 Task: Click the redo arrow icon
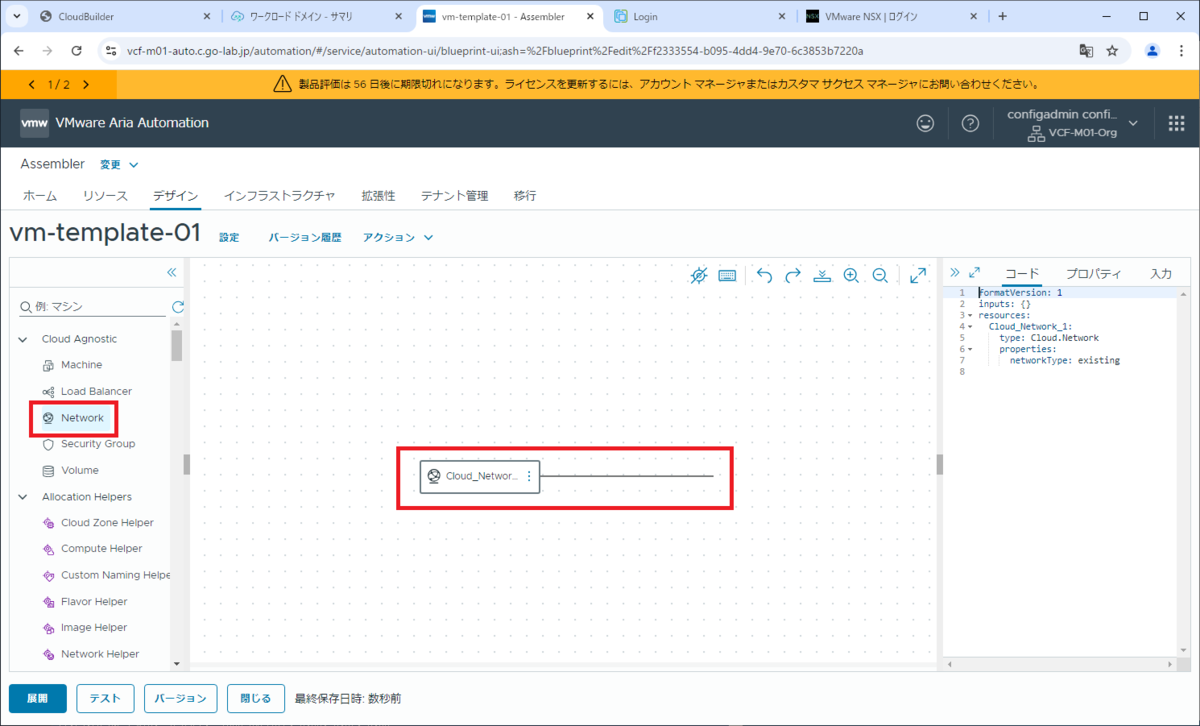coord(793,275)
